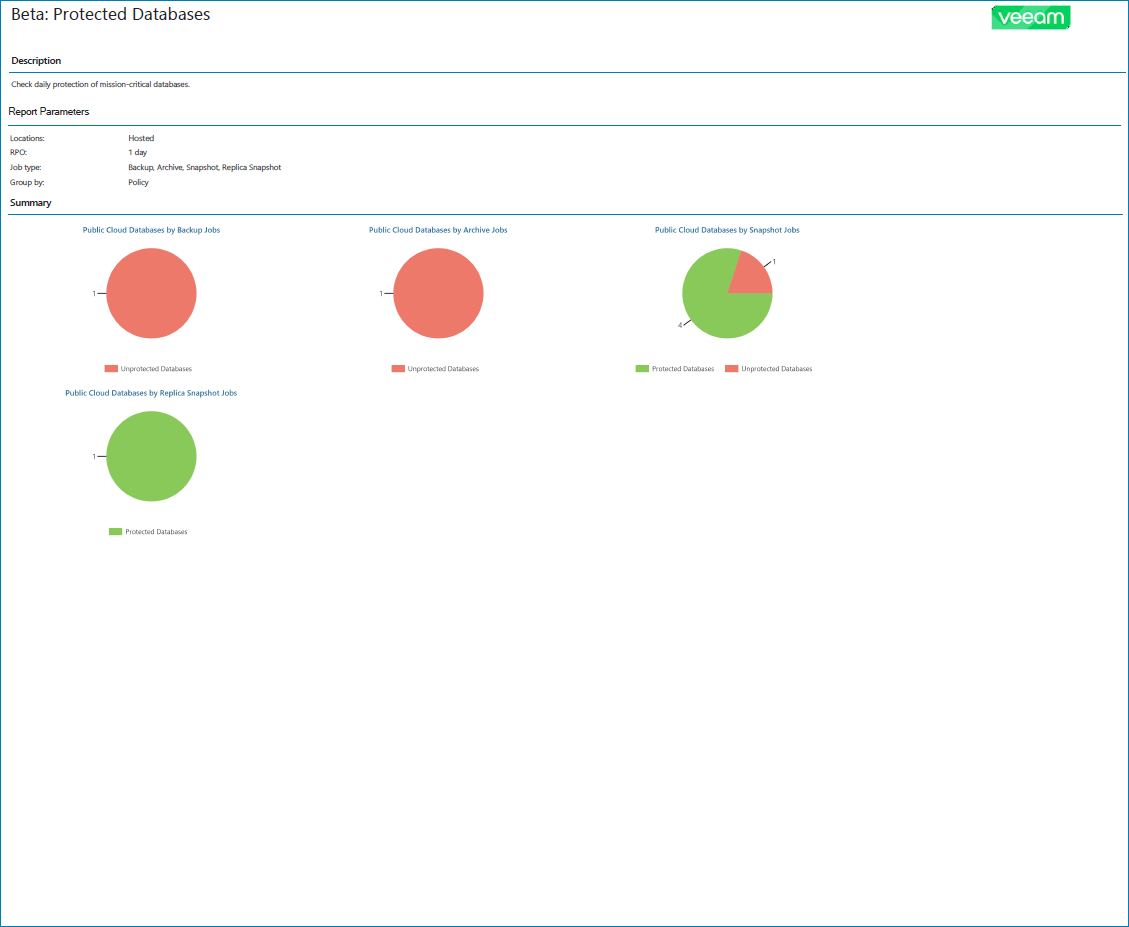This screenshot has width=1129, height=927.
Task: Click the 'RPO:' parameter label
Action: [18, 153]
